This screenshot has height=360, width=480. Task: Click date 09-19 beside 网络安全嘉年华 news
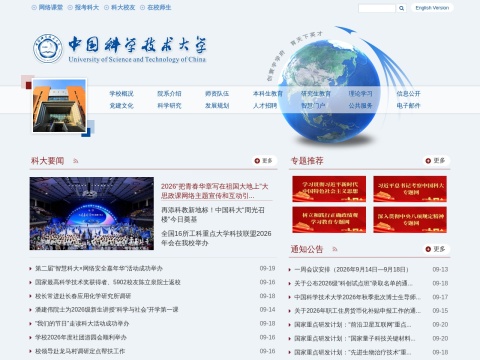[267, 268]
